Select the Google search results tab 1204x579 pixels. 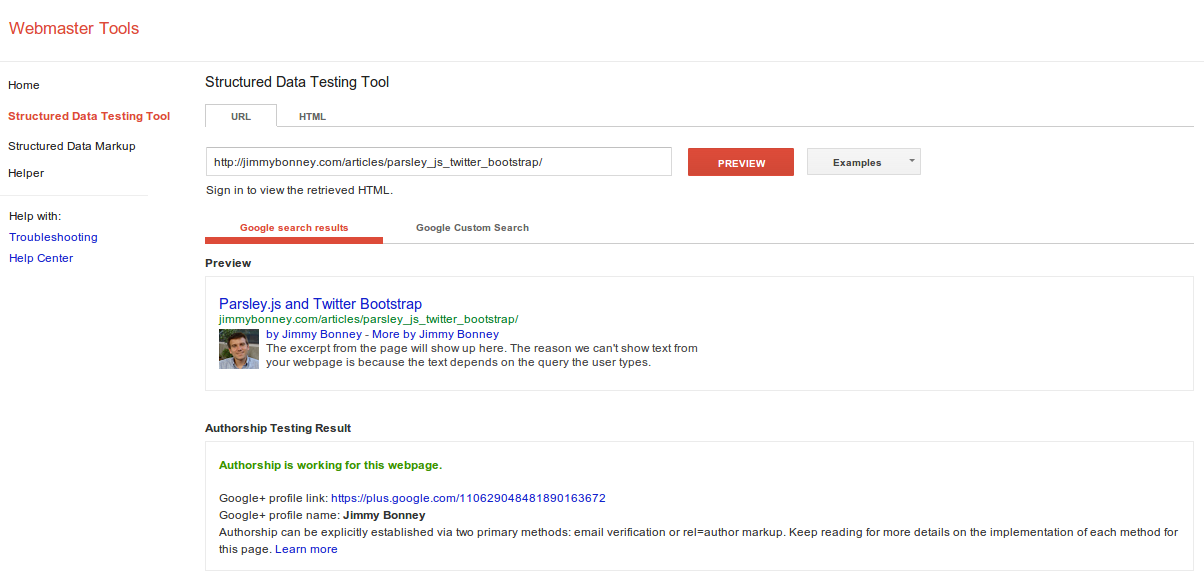pyautogui.click(x=293, y=227)
